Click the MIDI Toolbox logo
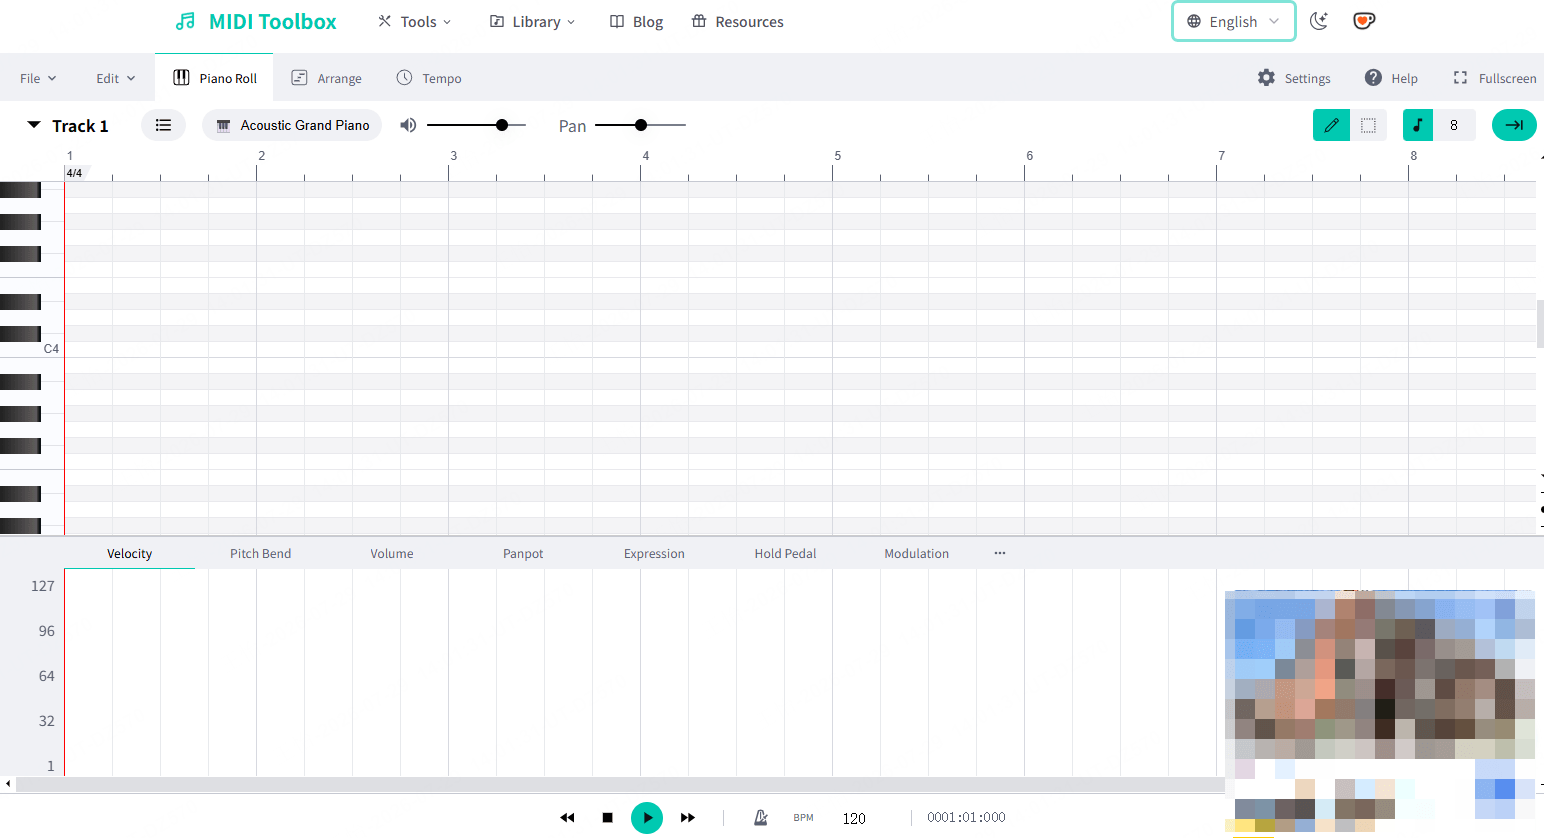The height and width of the screenshot is (838, 1544). [x=255, y=21]
